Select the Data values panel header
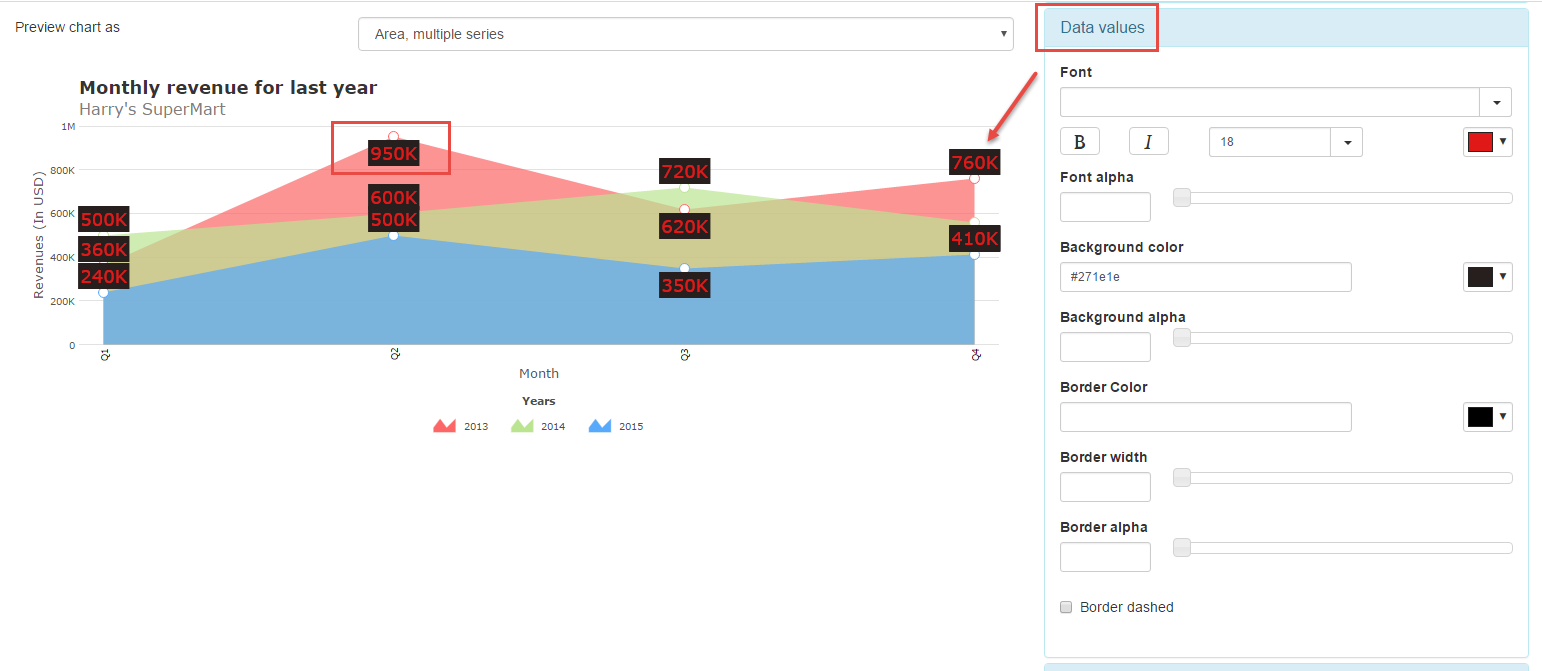The image size is (1542, 671). pyautogui.click(x=1096, y=27)
